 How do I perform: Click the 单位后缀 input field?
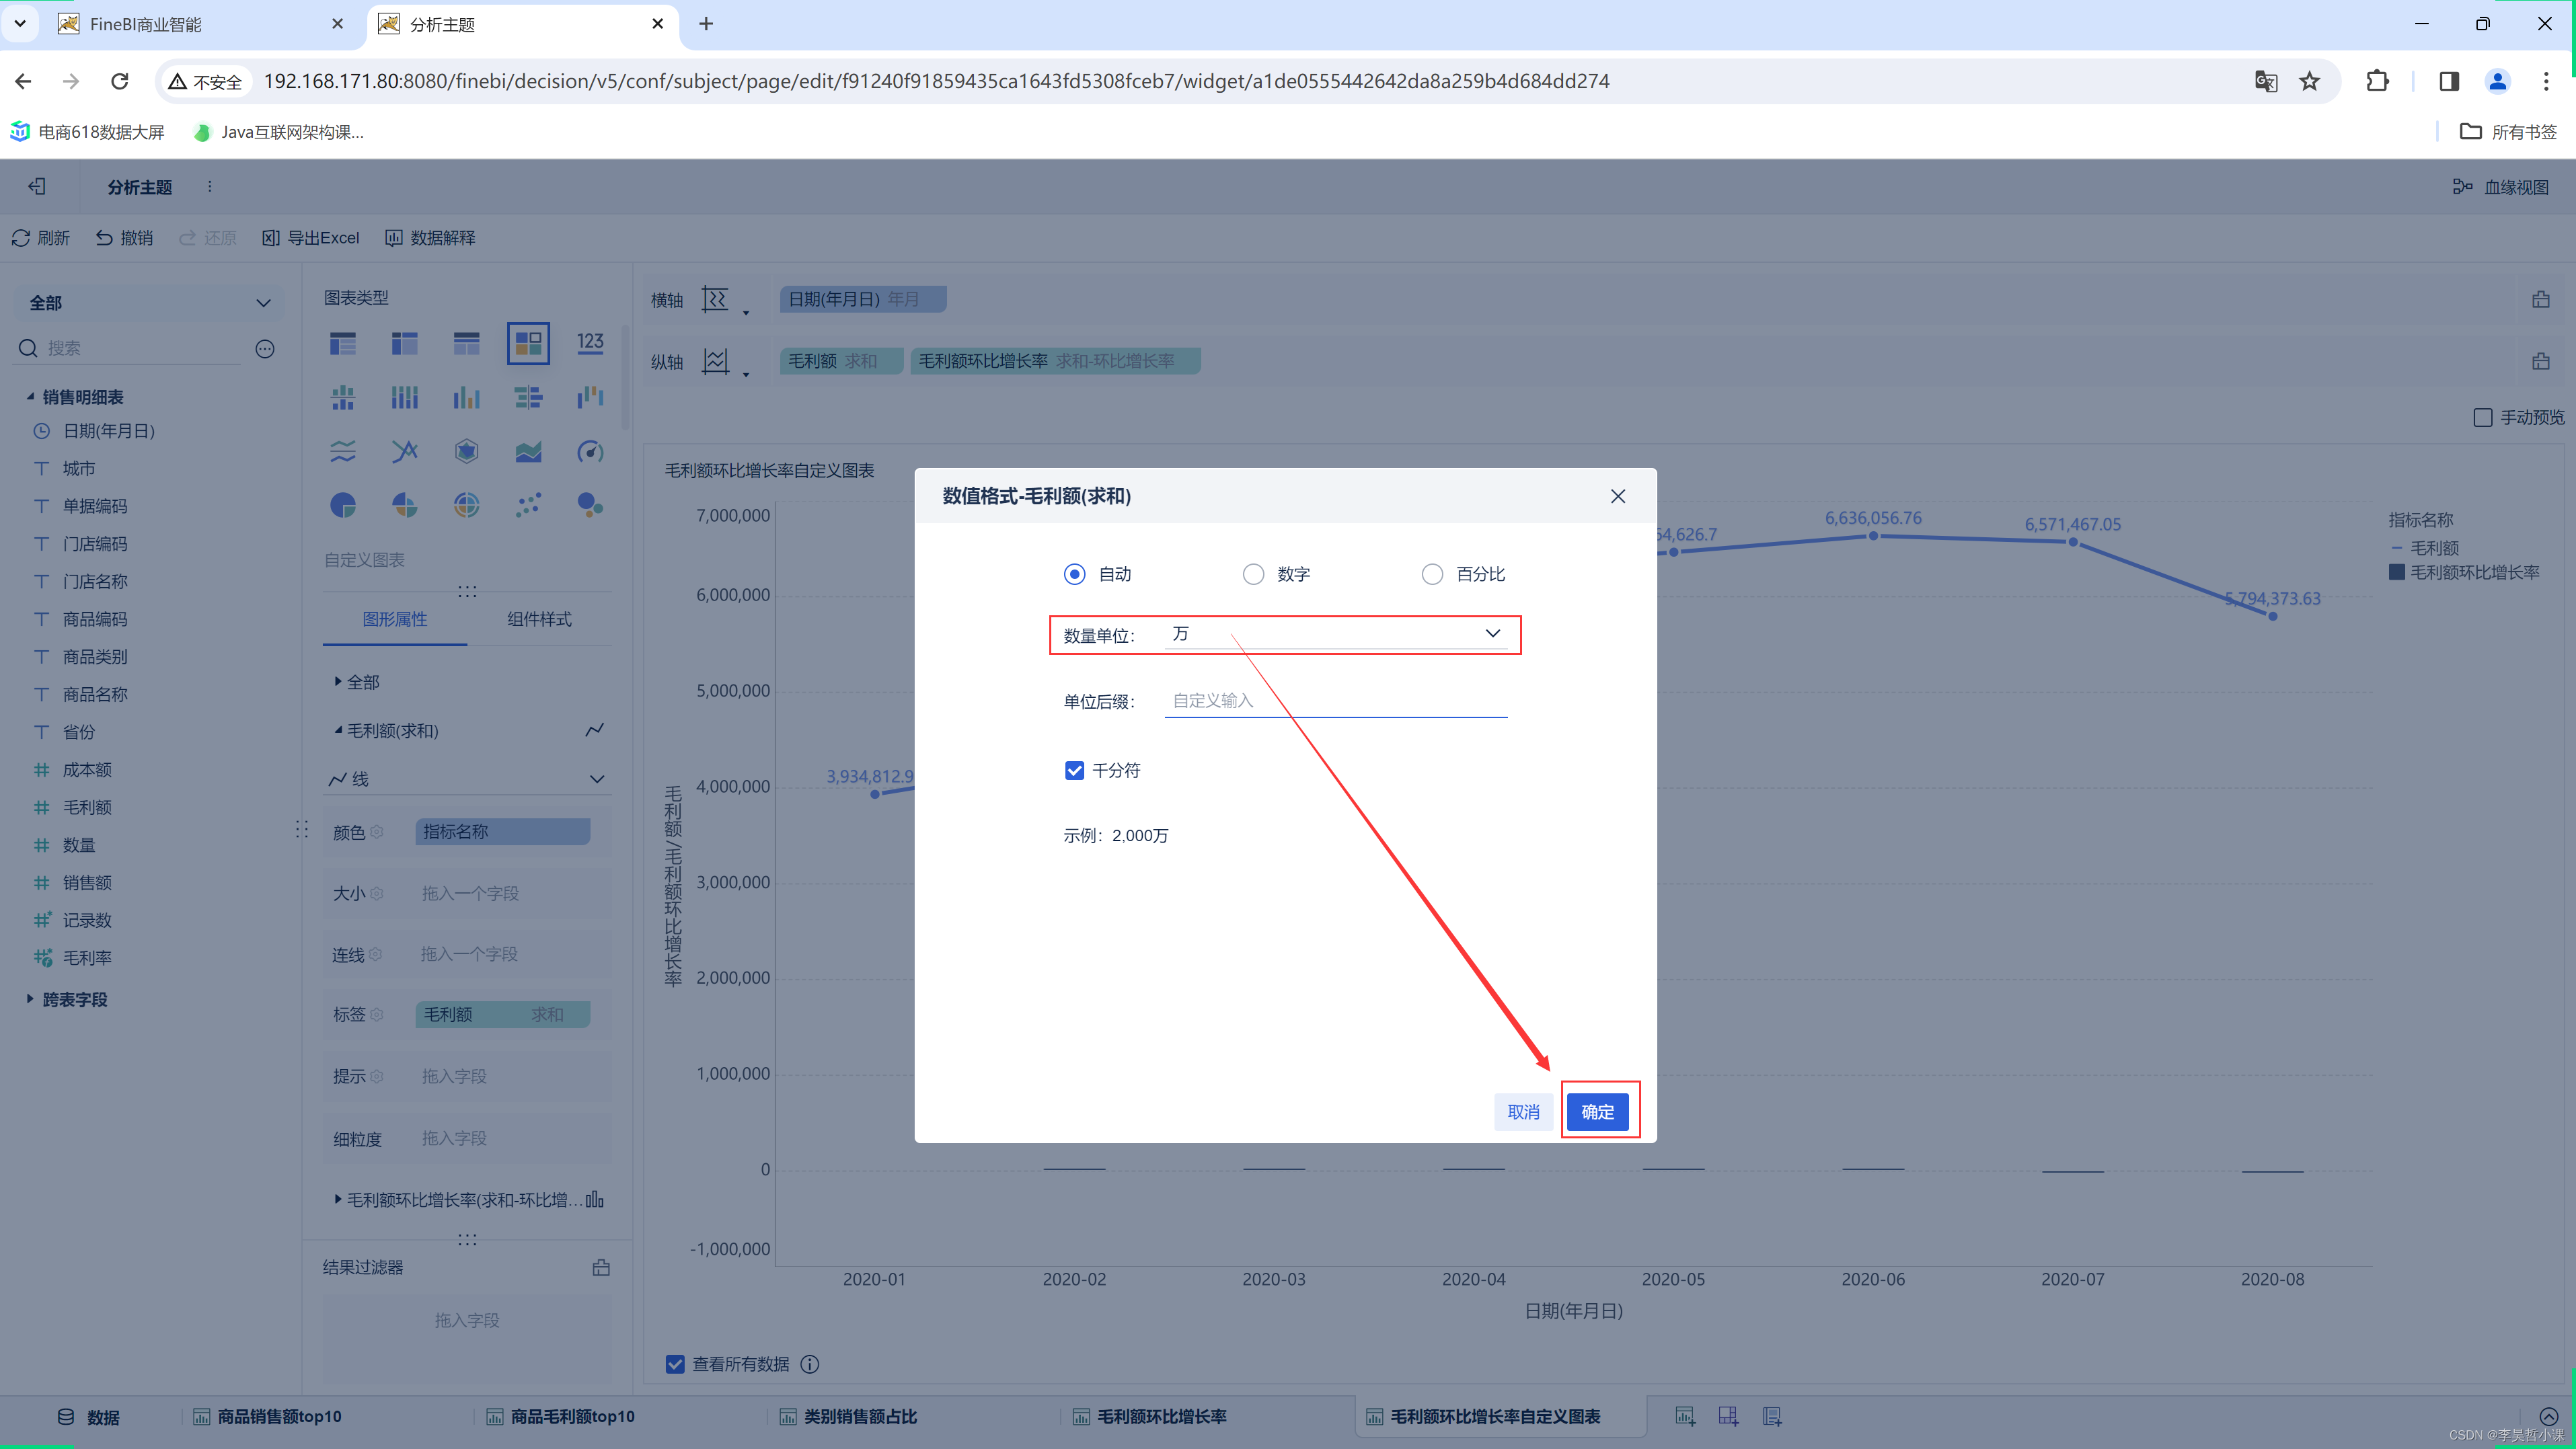click(x=1336, y=701)
